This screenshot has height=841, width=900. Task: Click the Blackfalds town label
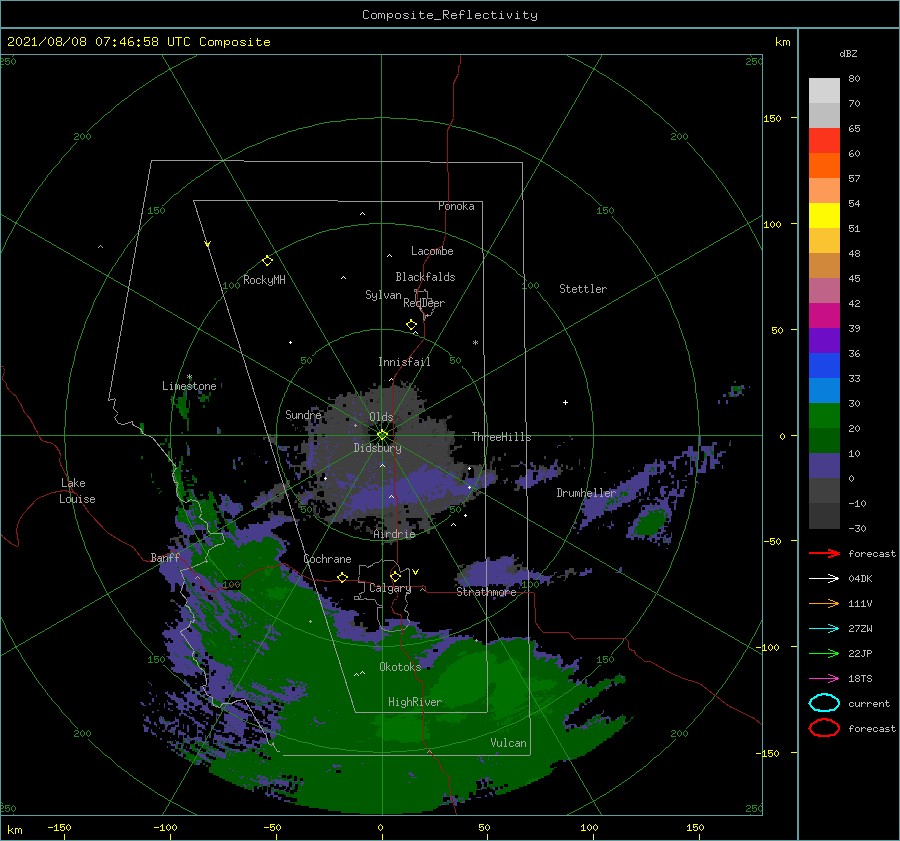(x=425, y=277)
